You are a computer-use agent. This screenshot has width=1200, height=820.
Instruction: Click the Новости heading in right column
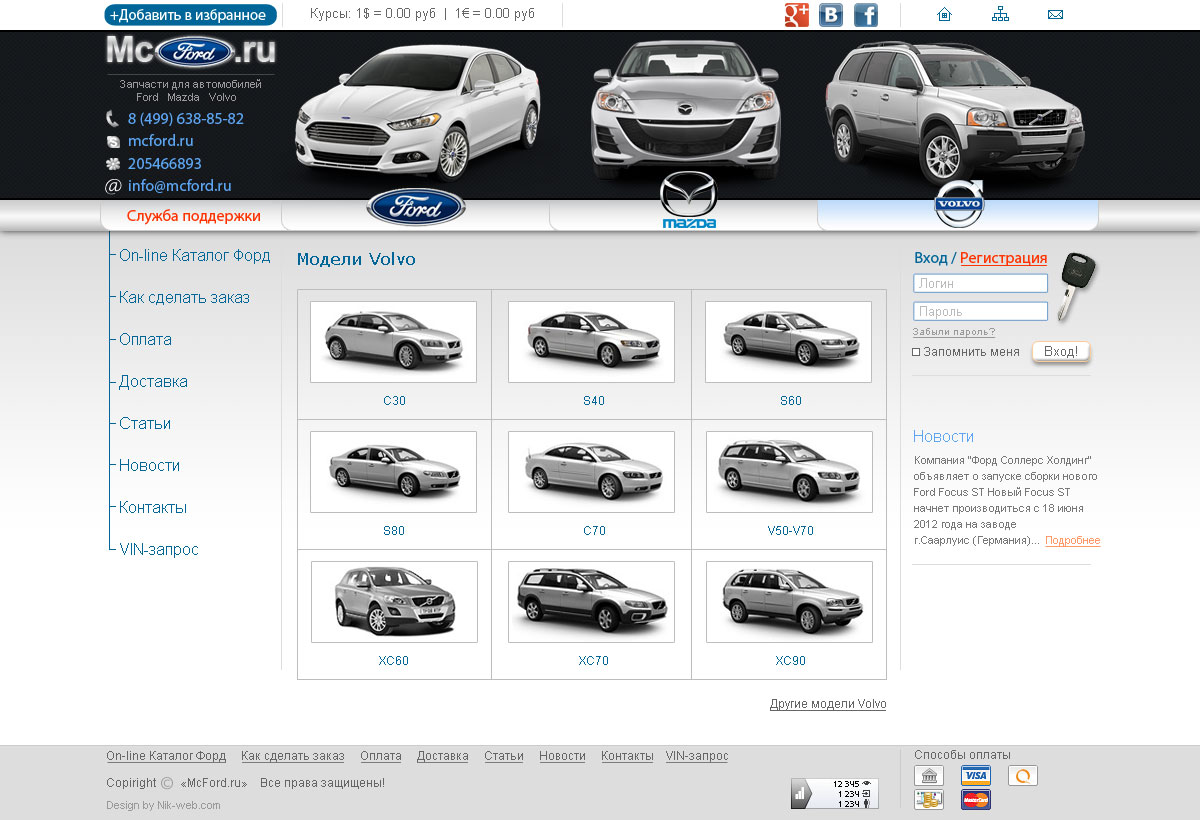(x=943, y=436)
